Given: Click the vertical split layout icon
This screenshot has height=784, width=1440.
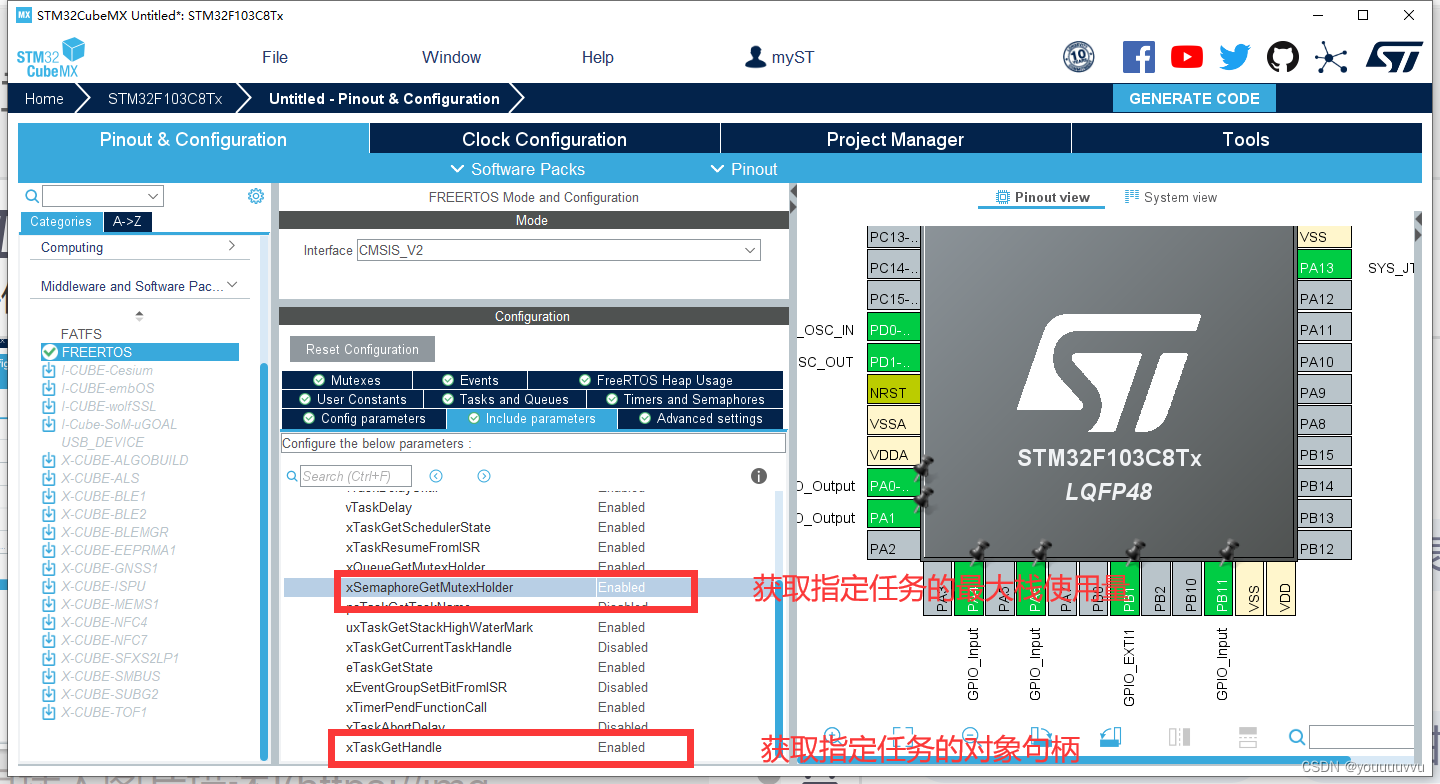Looking at the screenshot, I should [1179, 737].
